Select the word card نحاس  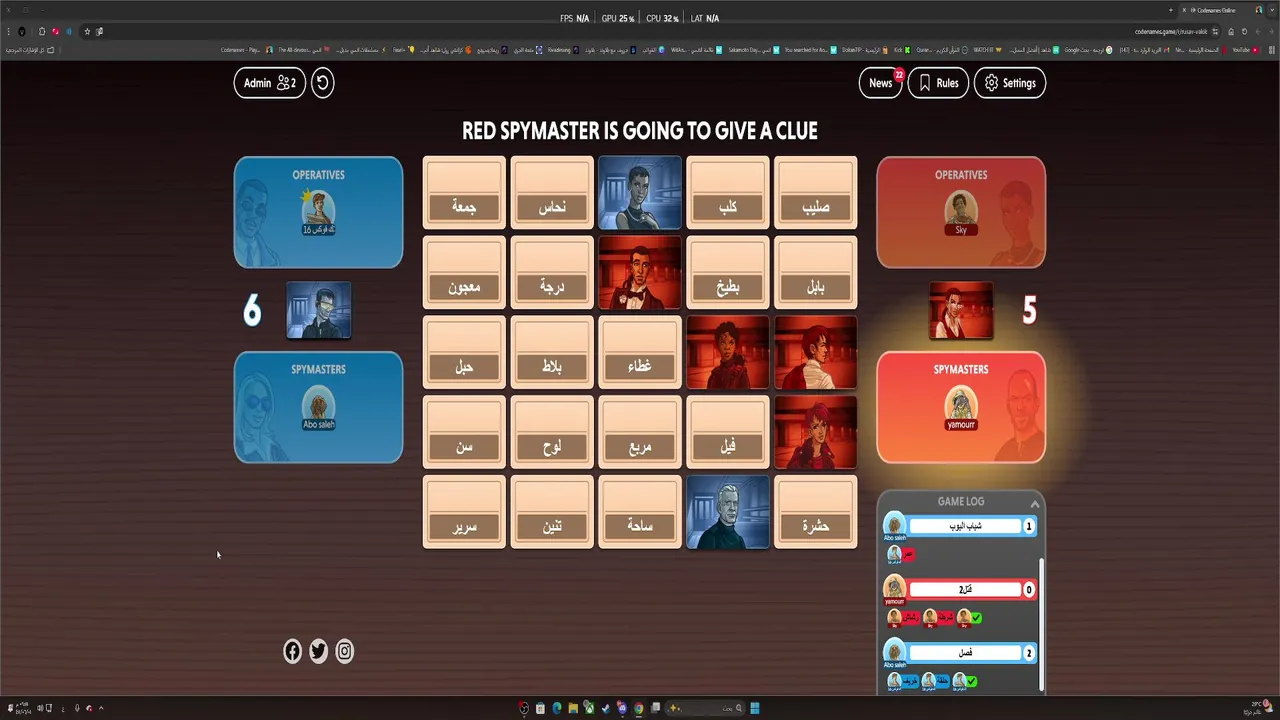(x=552, y=193)
